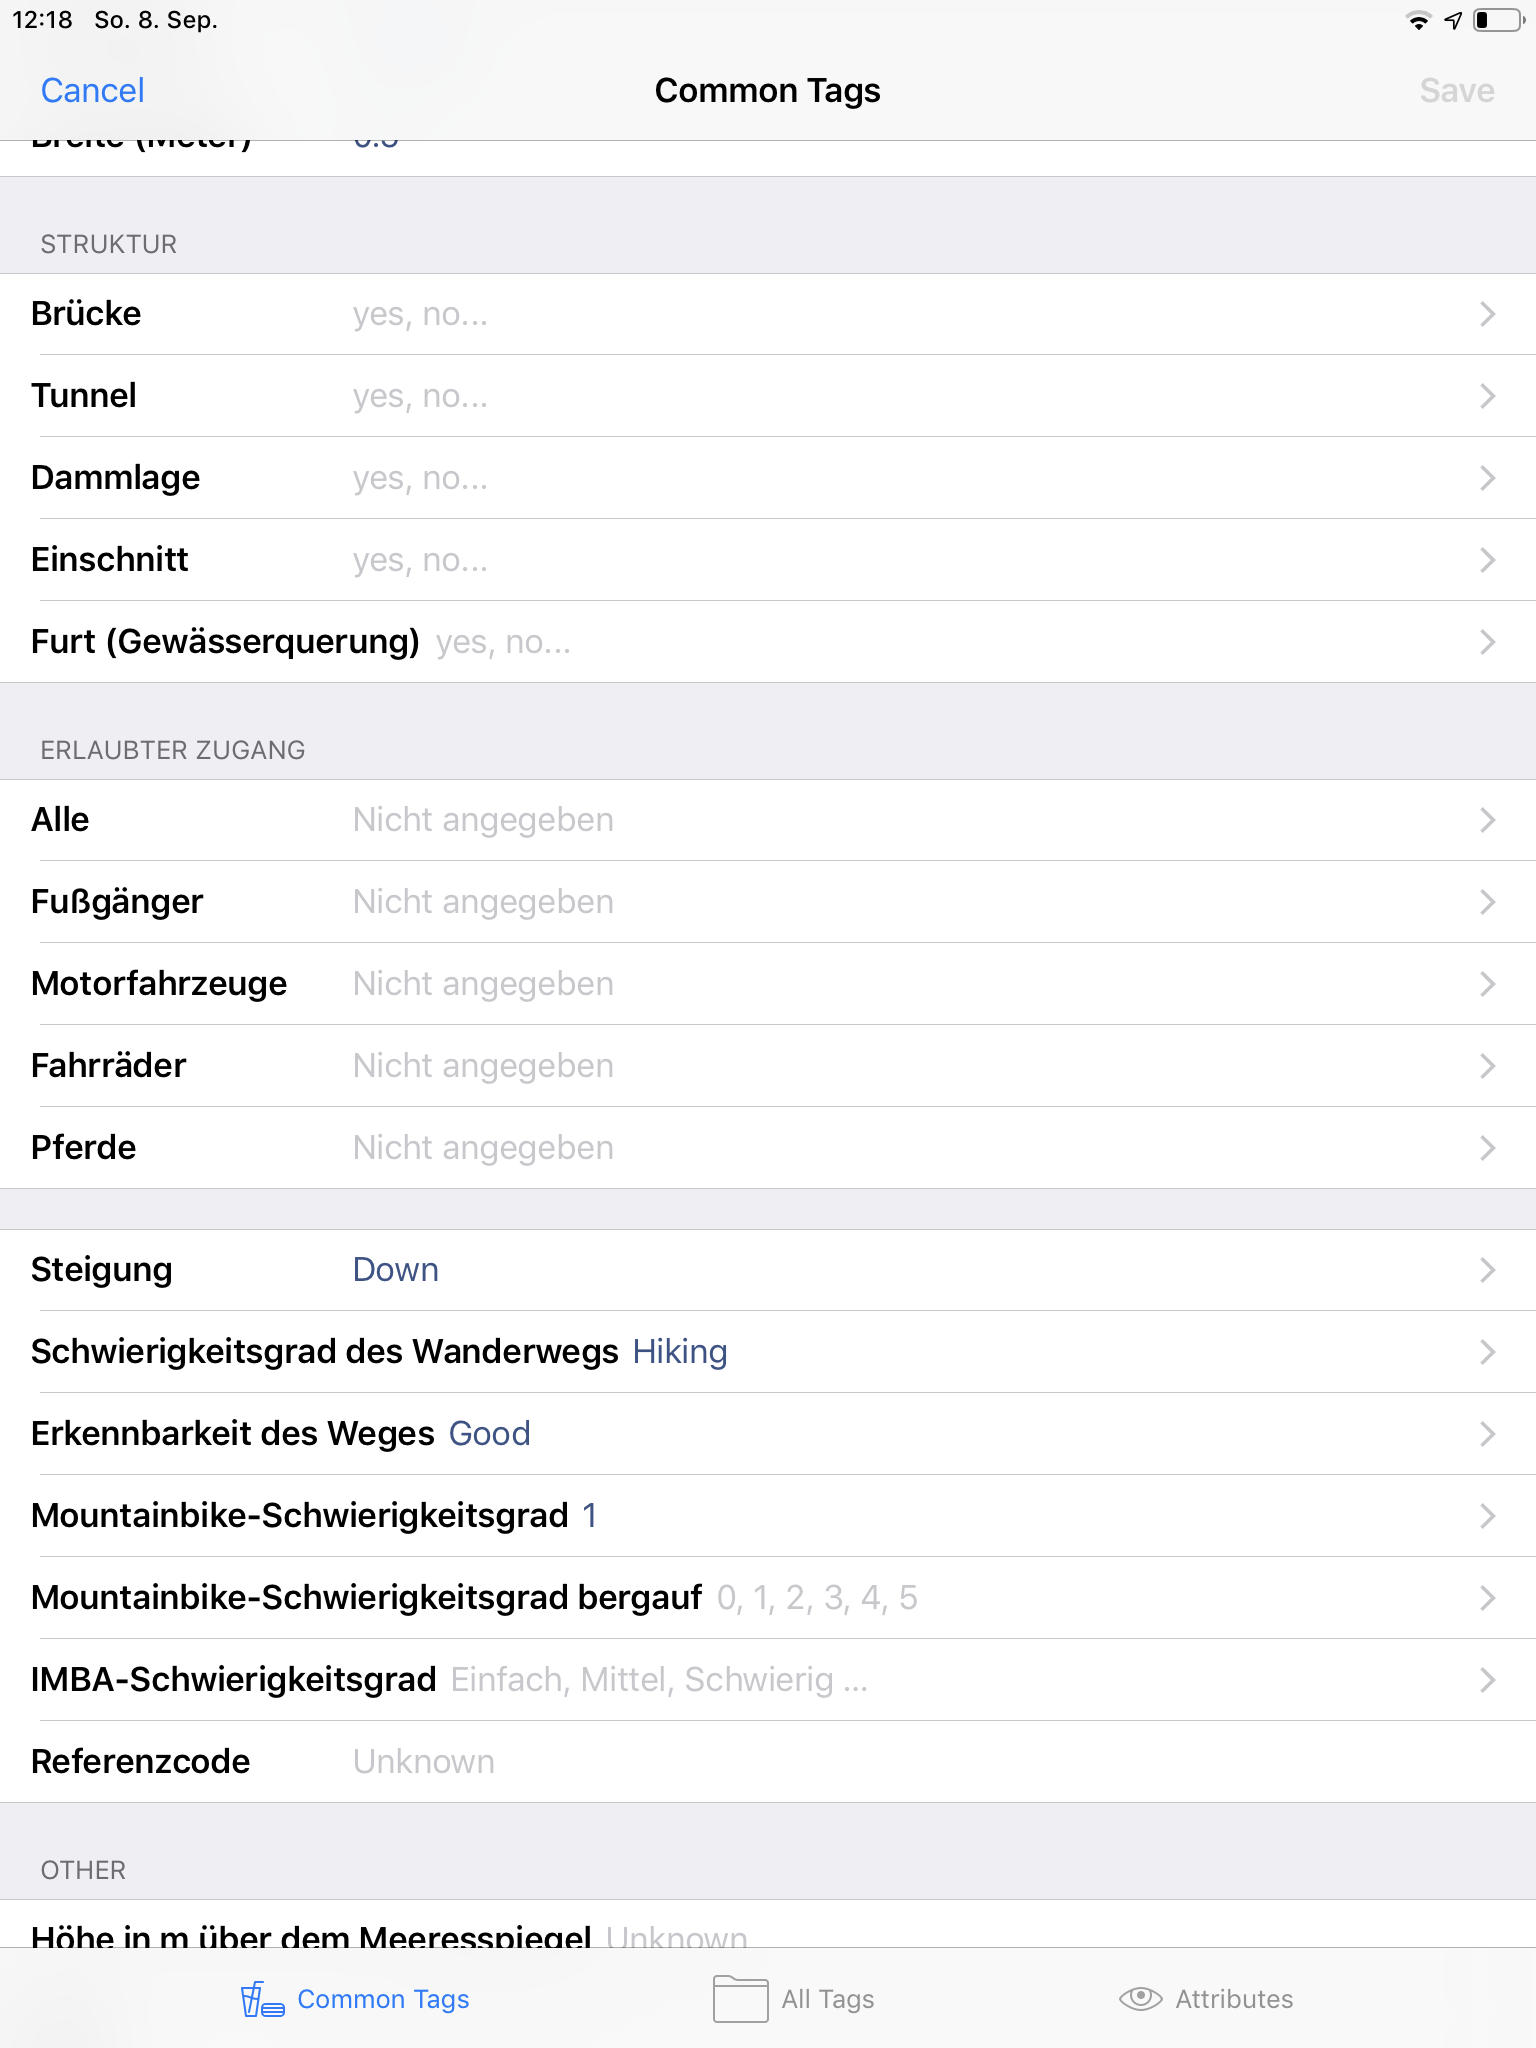
Task: Open Motorfahrzeuge access setting
Action: coord(767,984)
